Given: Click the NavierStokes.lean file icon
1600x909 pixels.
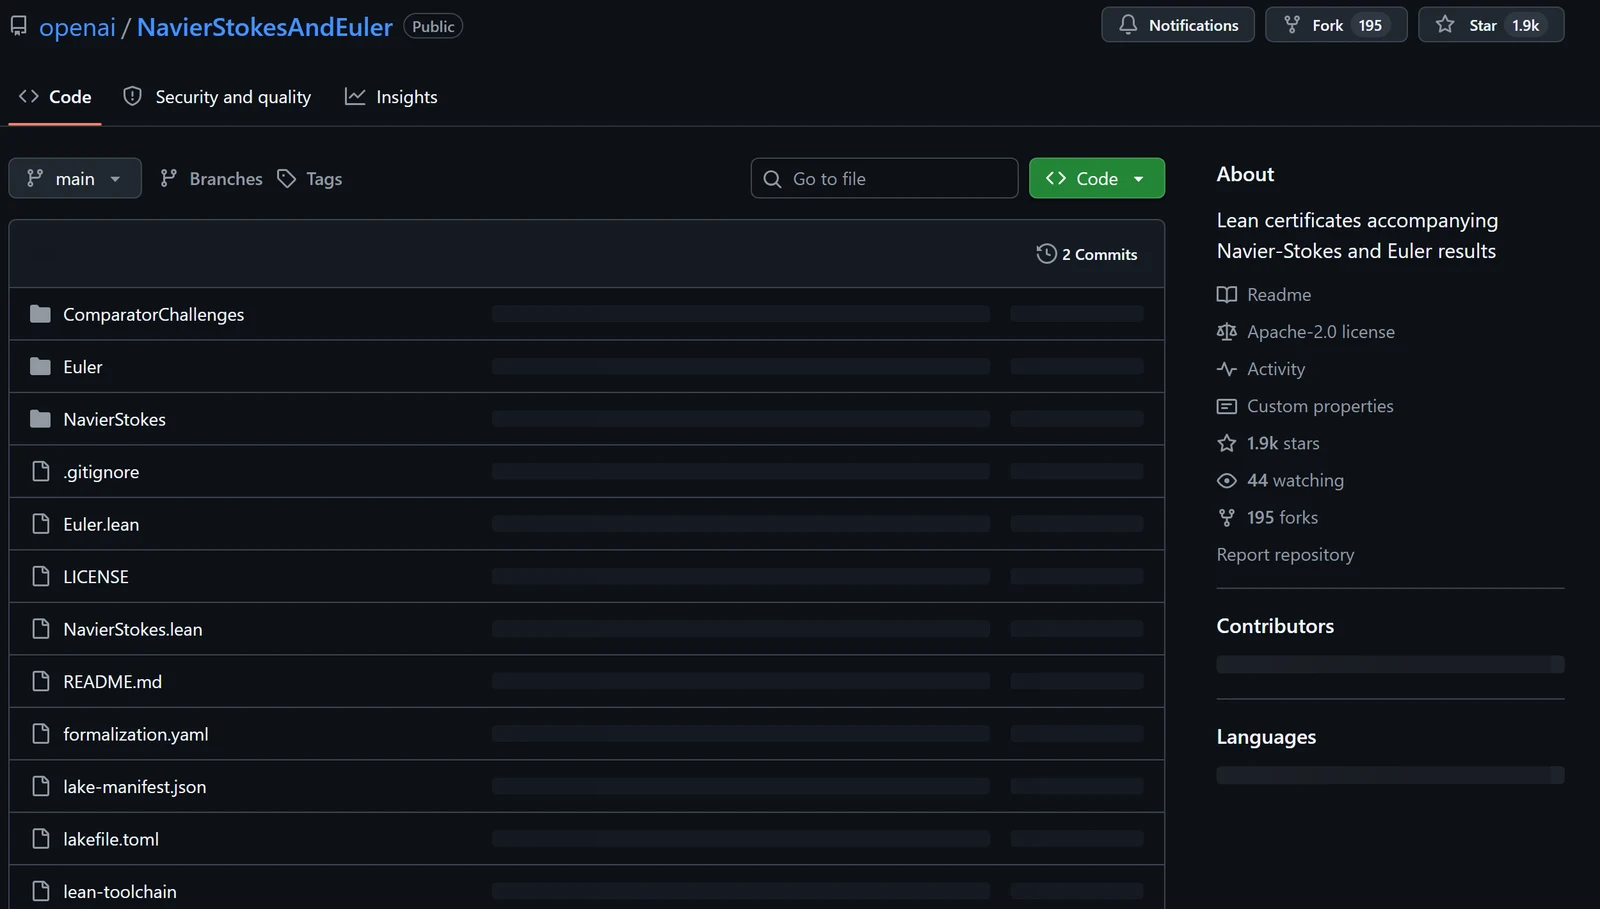Looking at the screenshot, I should (x=41, y=629).
